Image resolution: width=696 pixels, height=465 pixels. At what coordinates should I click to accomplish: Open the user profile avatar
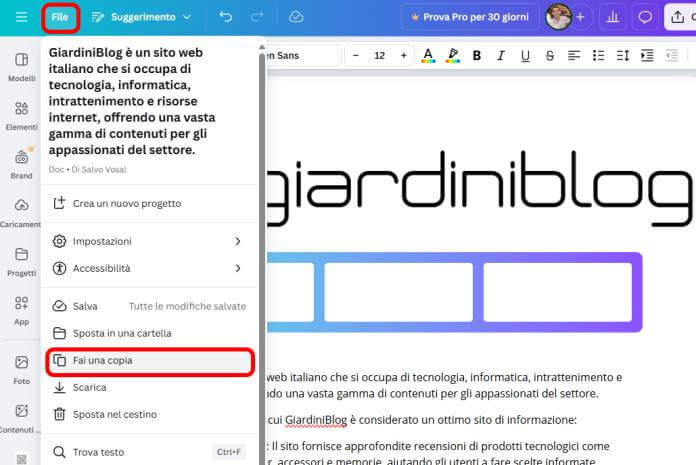coord(558,17)
